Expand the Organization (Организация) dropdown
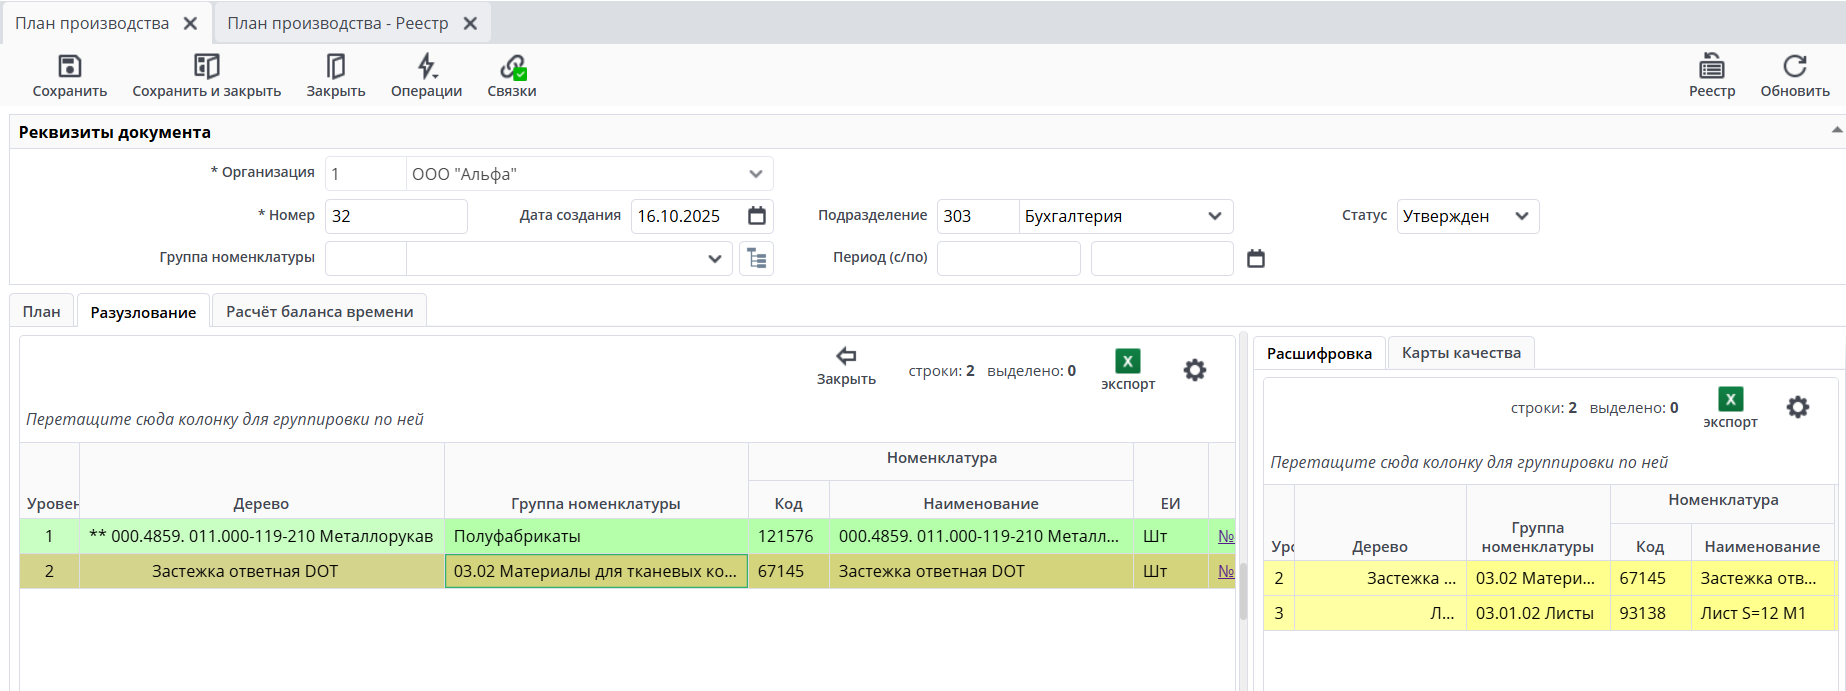 click(756, 174)
